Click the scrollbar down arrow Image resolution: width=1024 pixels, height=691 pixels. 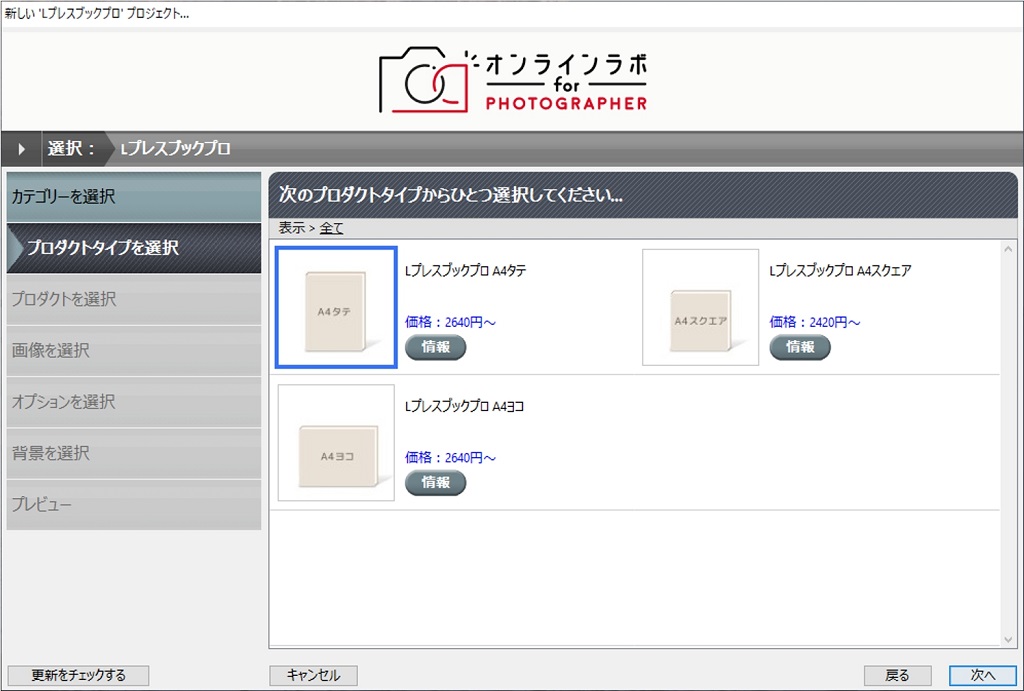click(1008, 639)
